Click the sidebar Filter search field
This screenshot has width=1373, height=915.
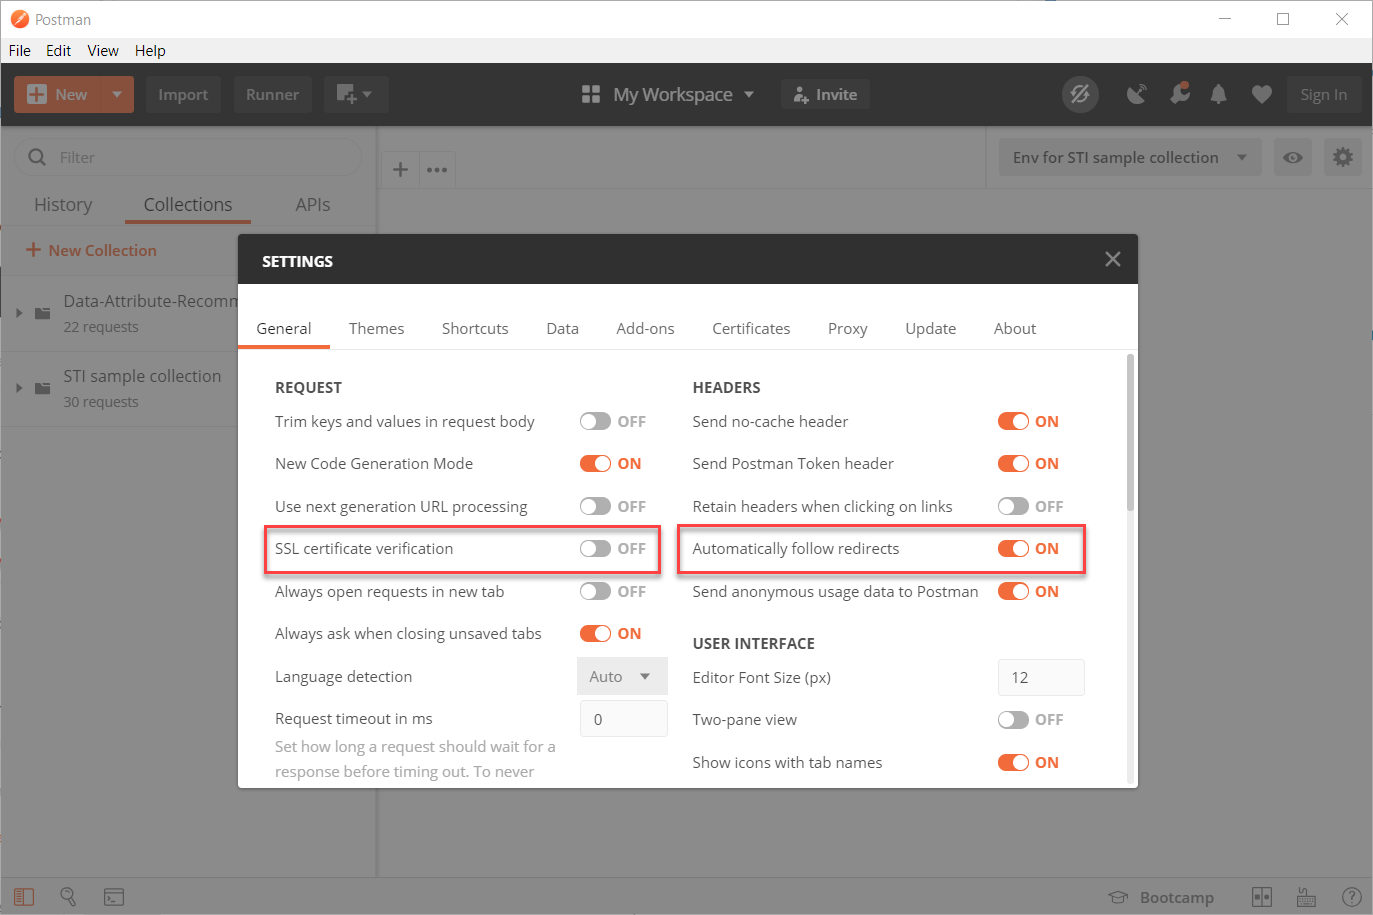coord(188,157)
